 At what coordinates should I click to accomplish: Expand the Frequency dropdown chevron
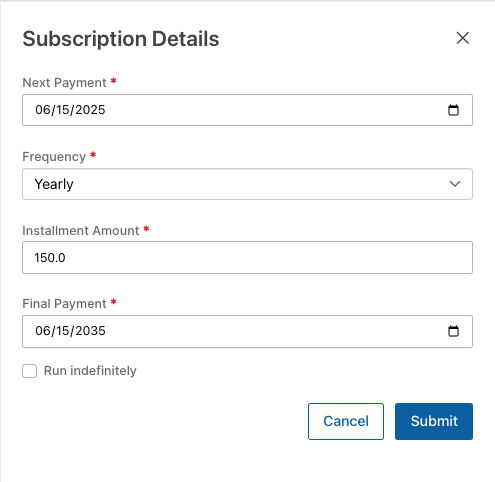coord(455,184)
